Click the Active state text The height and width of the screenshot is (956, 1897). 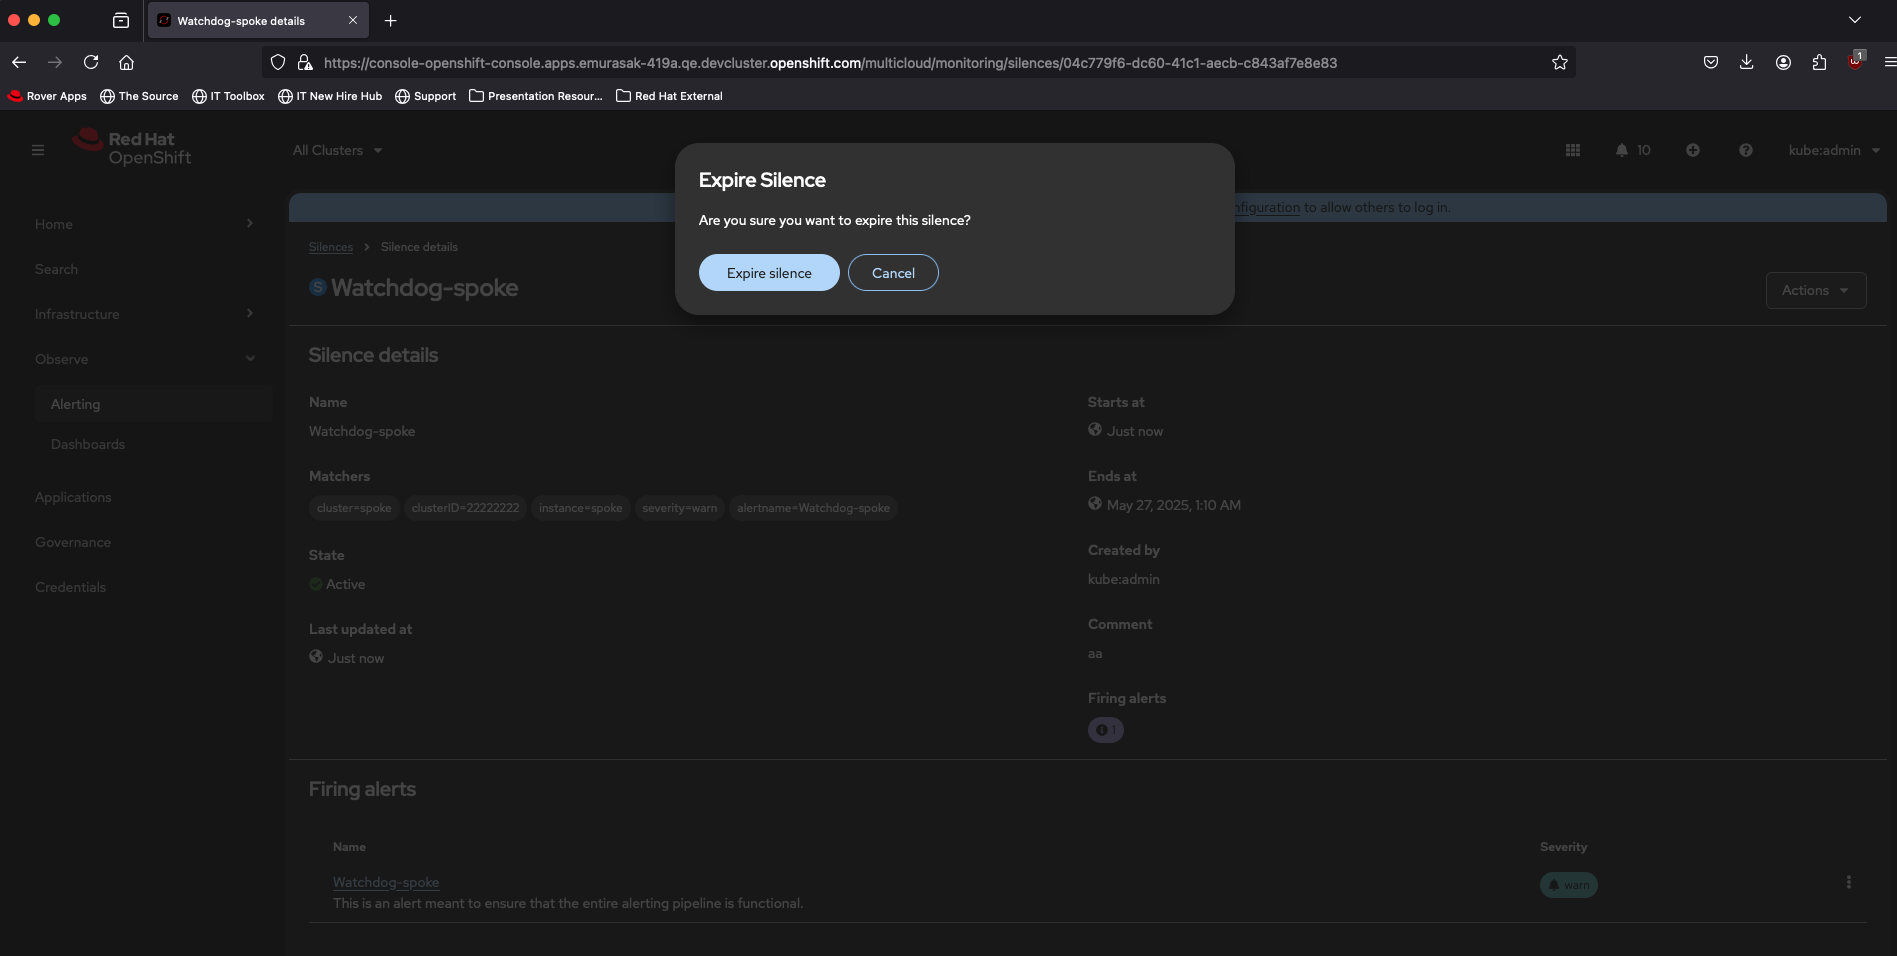[x=345, y=584]
